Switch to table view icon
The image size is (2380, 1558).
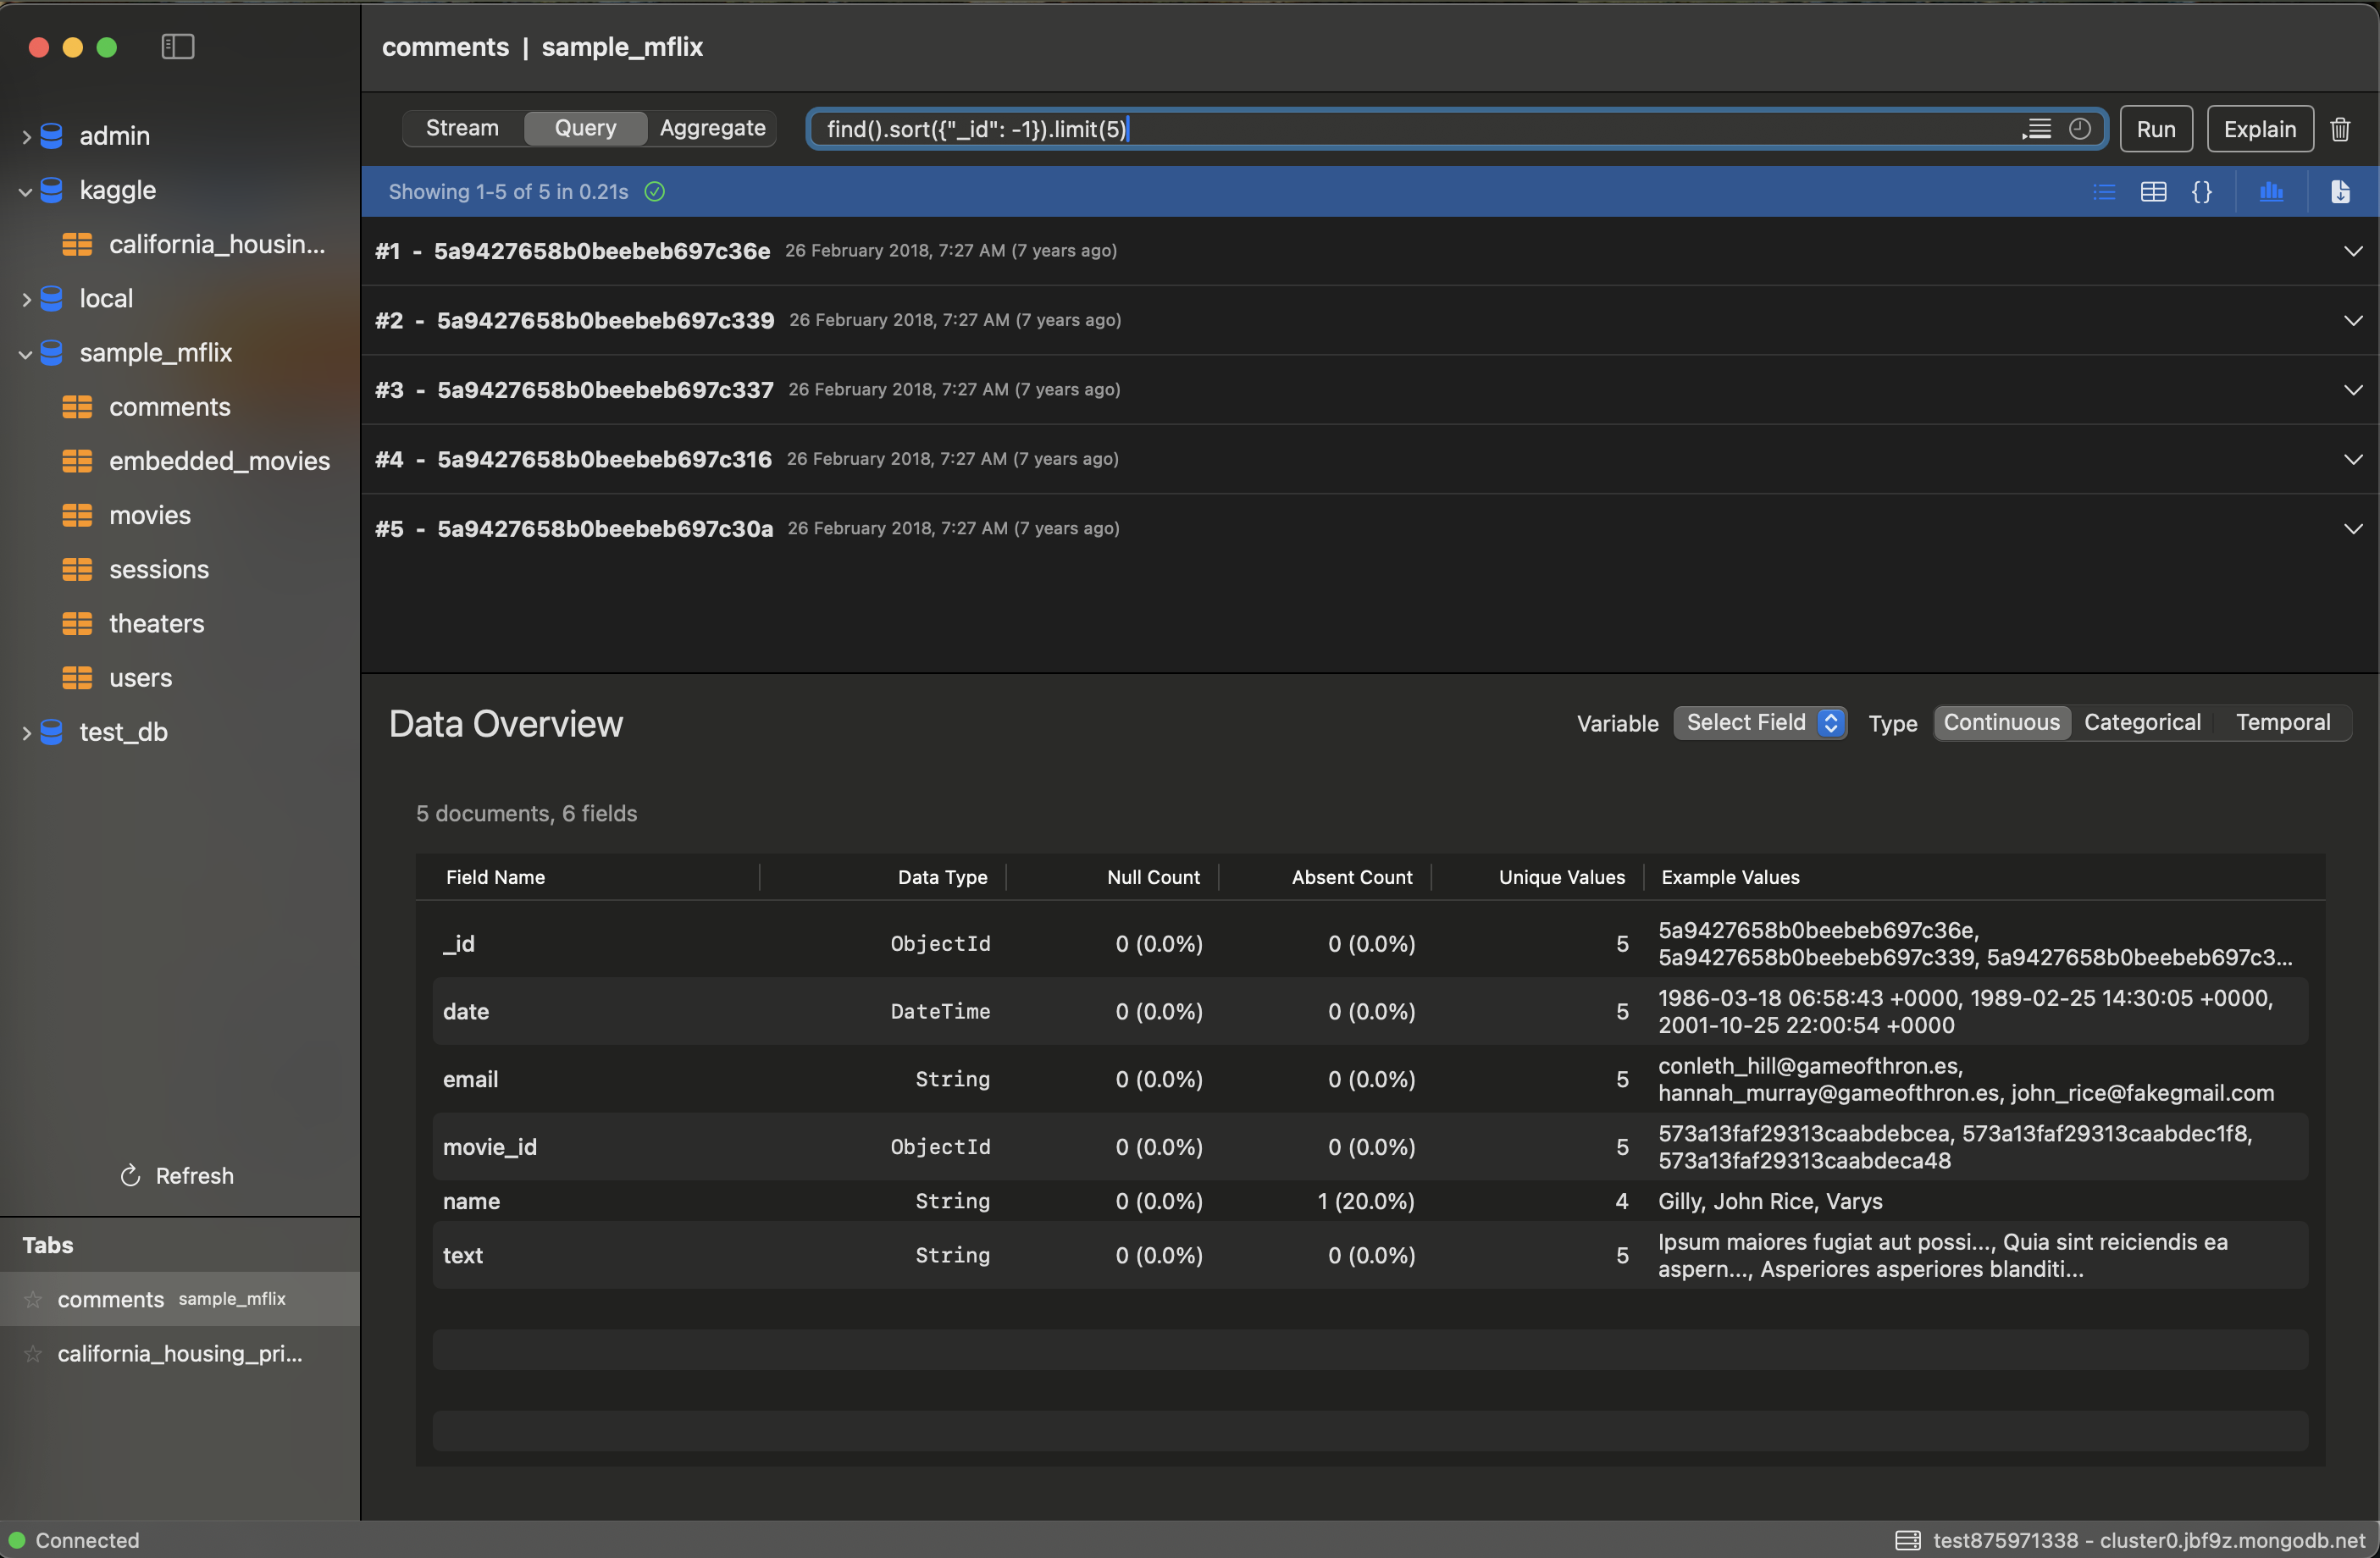tap(2153, 192)
